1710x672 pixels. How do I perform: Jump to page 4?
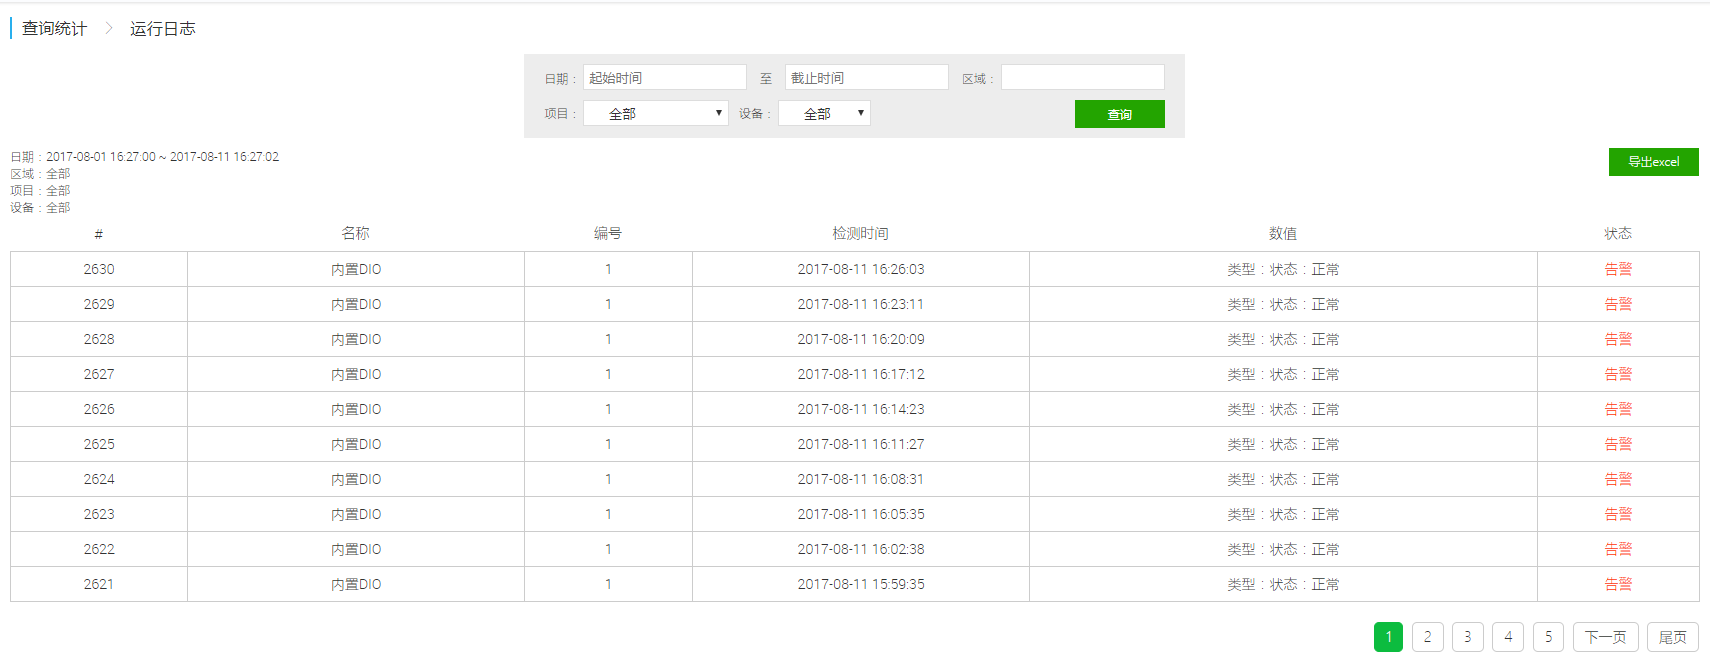click(x=1508, y=637)
